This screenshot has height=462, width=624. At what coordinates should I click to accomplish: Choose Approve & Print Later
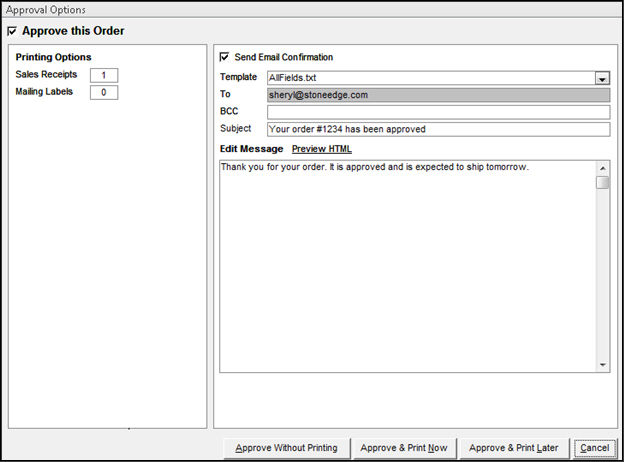(x=514, y=447)
